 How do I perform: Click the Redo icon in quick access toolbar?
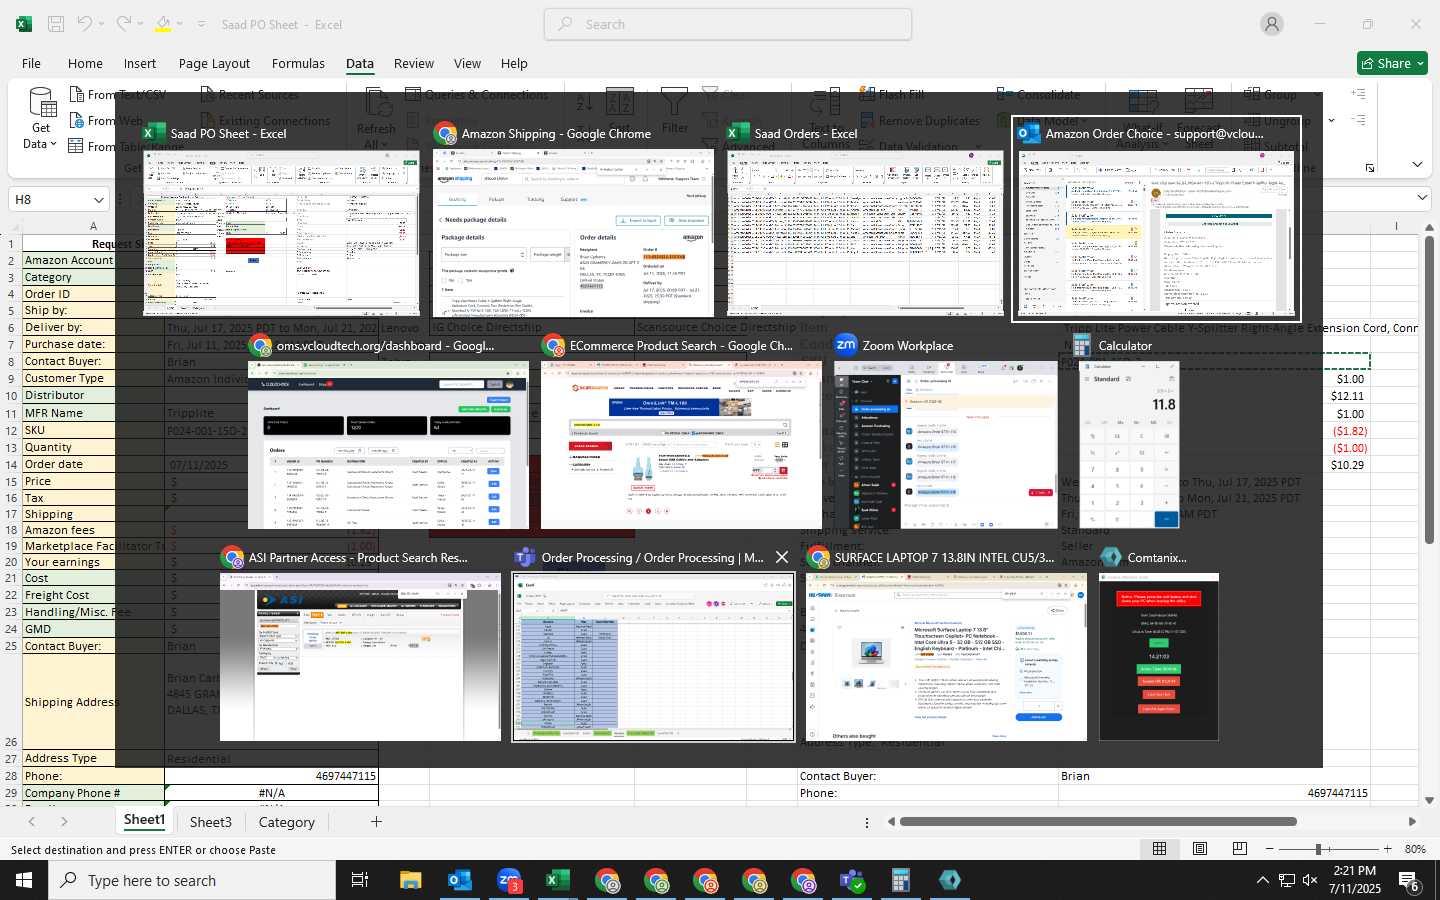click(x=123, y=24)
